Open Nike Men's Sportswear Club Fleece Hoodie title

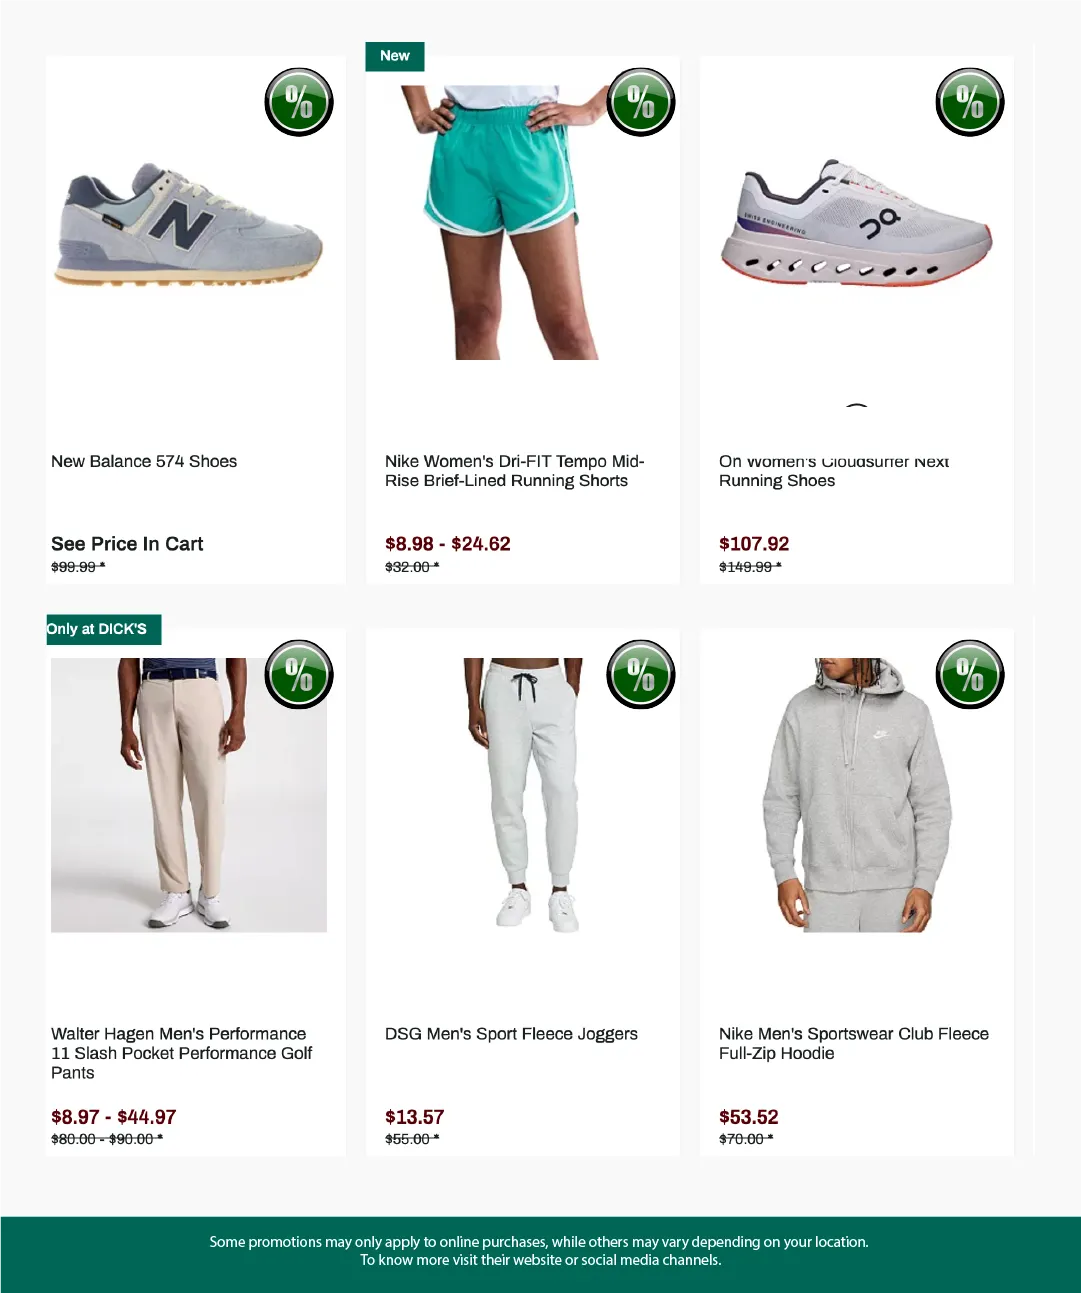point(854,1043)
